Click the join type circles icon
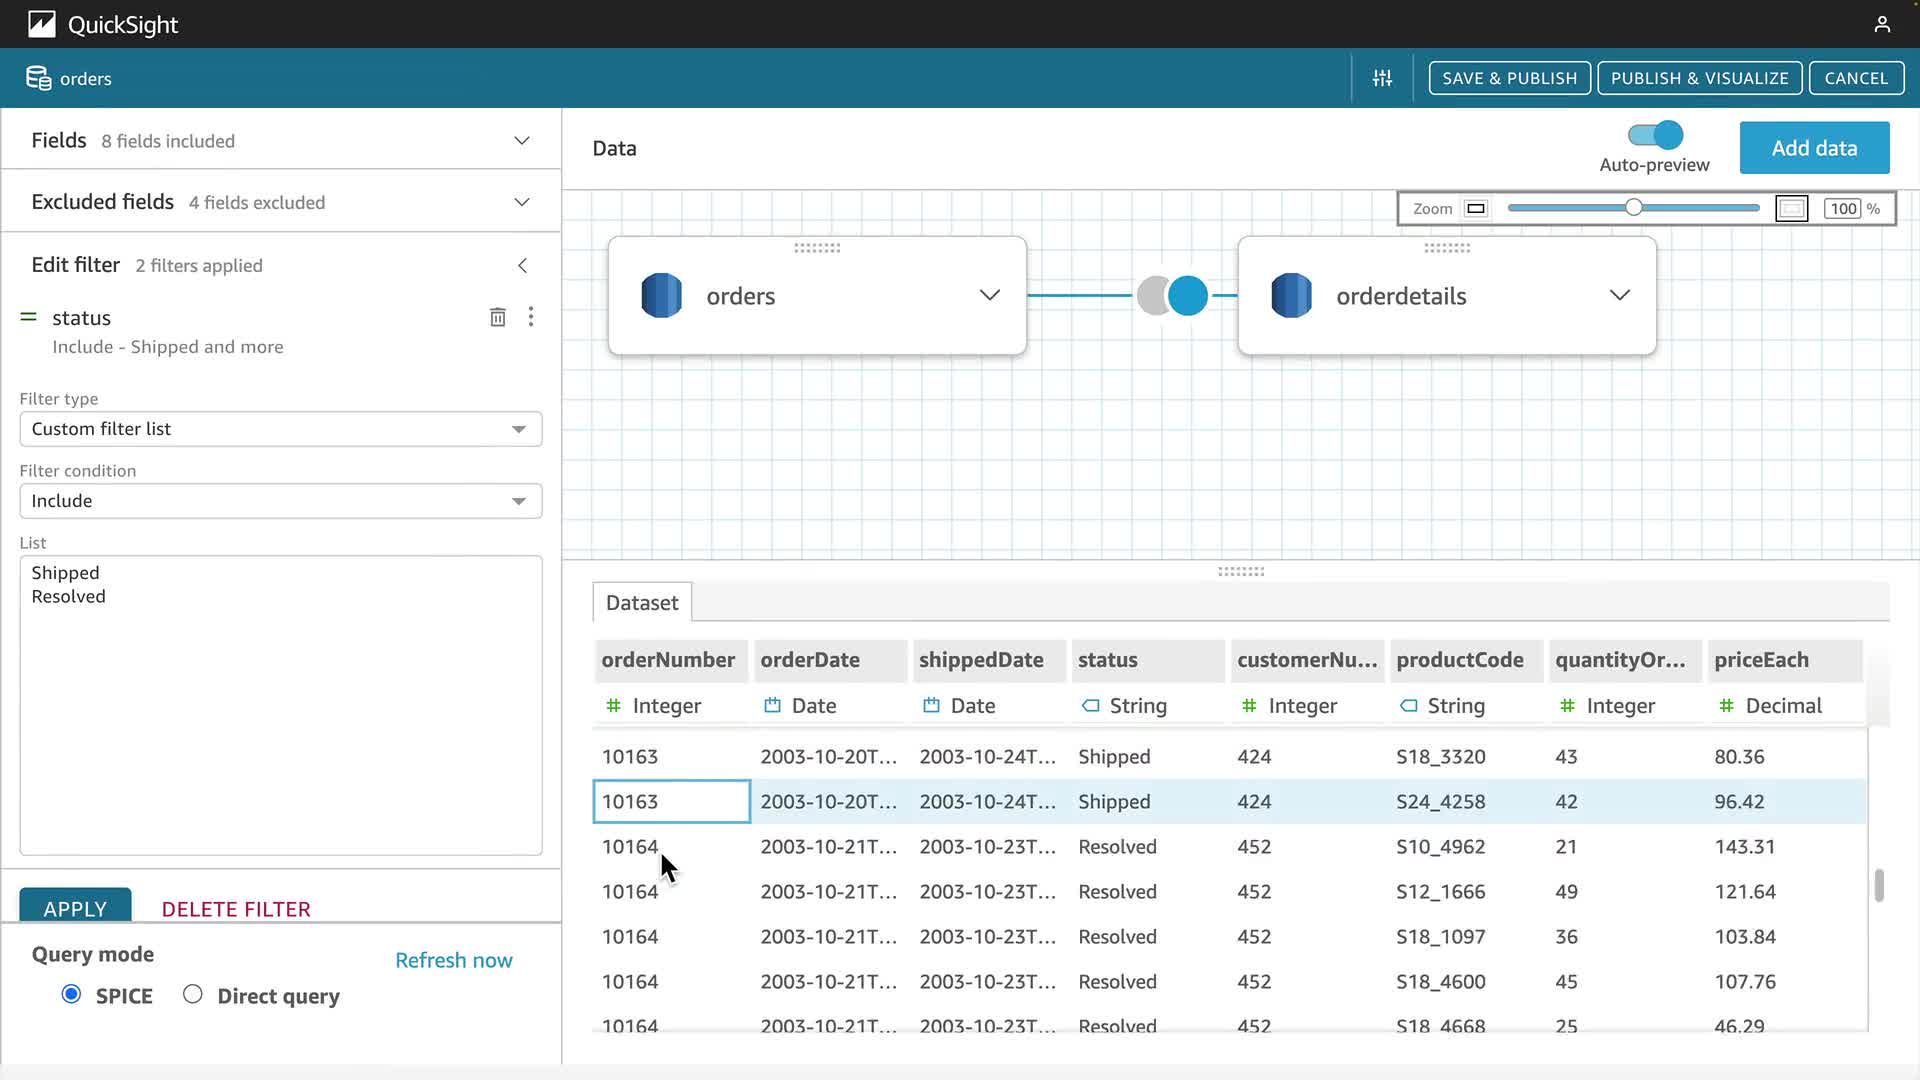The image size is (1920, 1080). click(x=1172, y=296)
